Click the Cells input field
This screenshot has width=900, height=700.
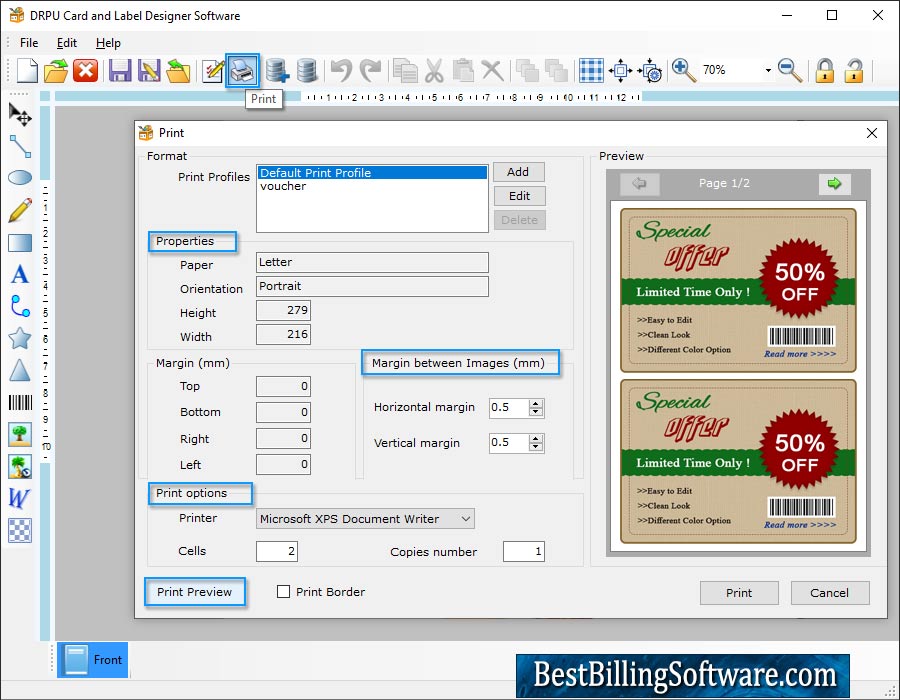pyautogui.click(x=277, y=551)
